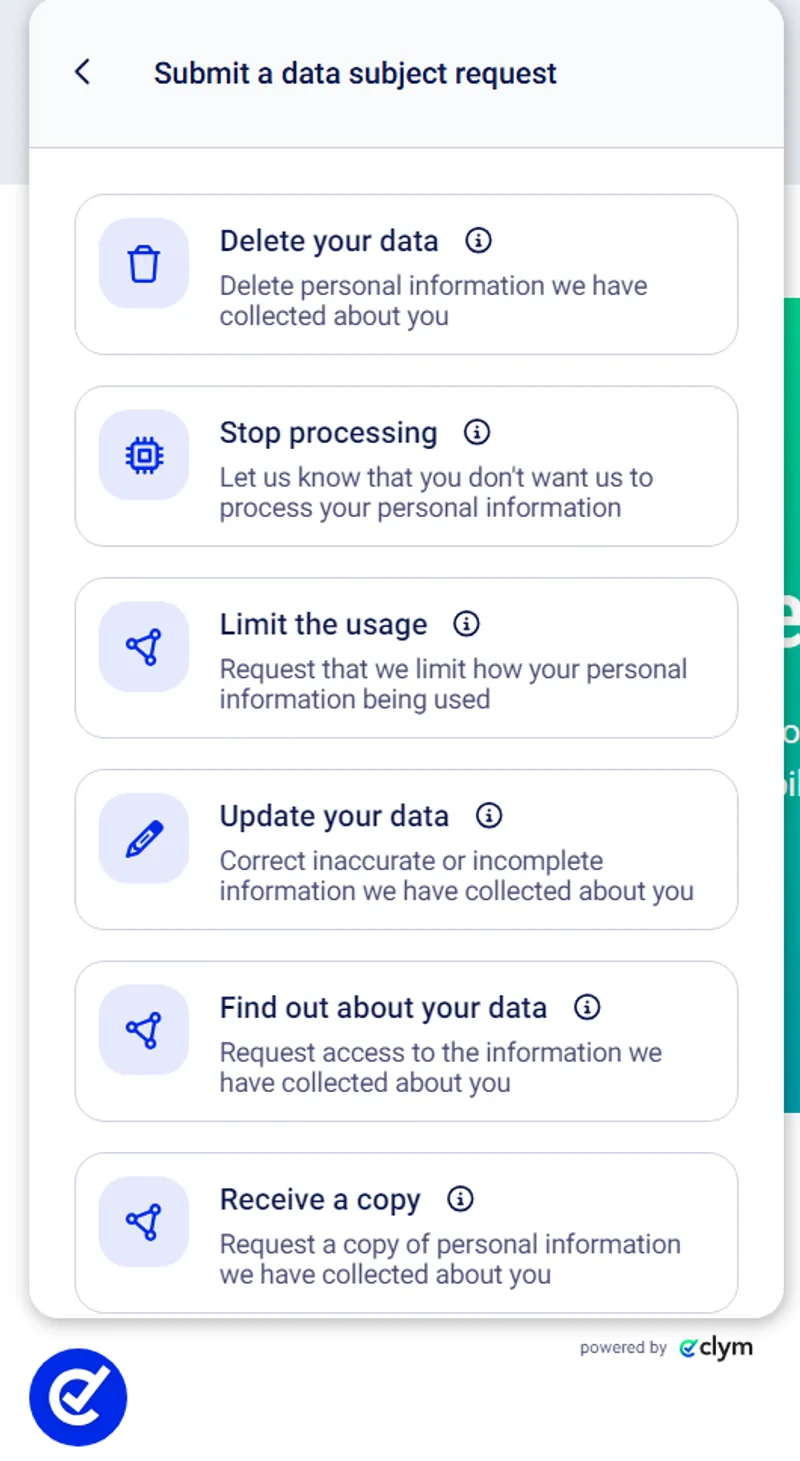Image resolution: width=800 pixels, height=1461 pixels.
Task: Click the powered by clym link
Action: point(665,1348)
